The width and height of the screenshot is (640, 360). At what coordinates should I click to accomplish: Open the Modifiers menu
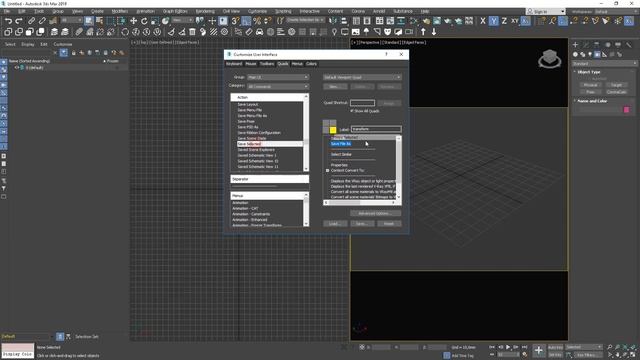tap(120, 11)
